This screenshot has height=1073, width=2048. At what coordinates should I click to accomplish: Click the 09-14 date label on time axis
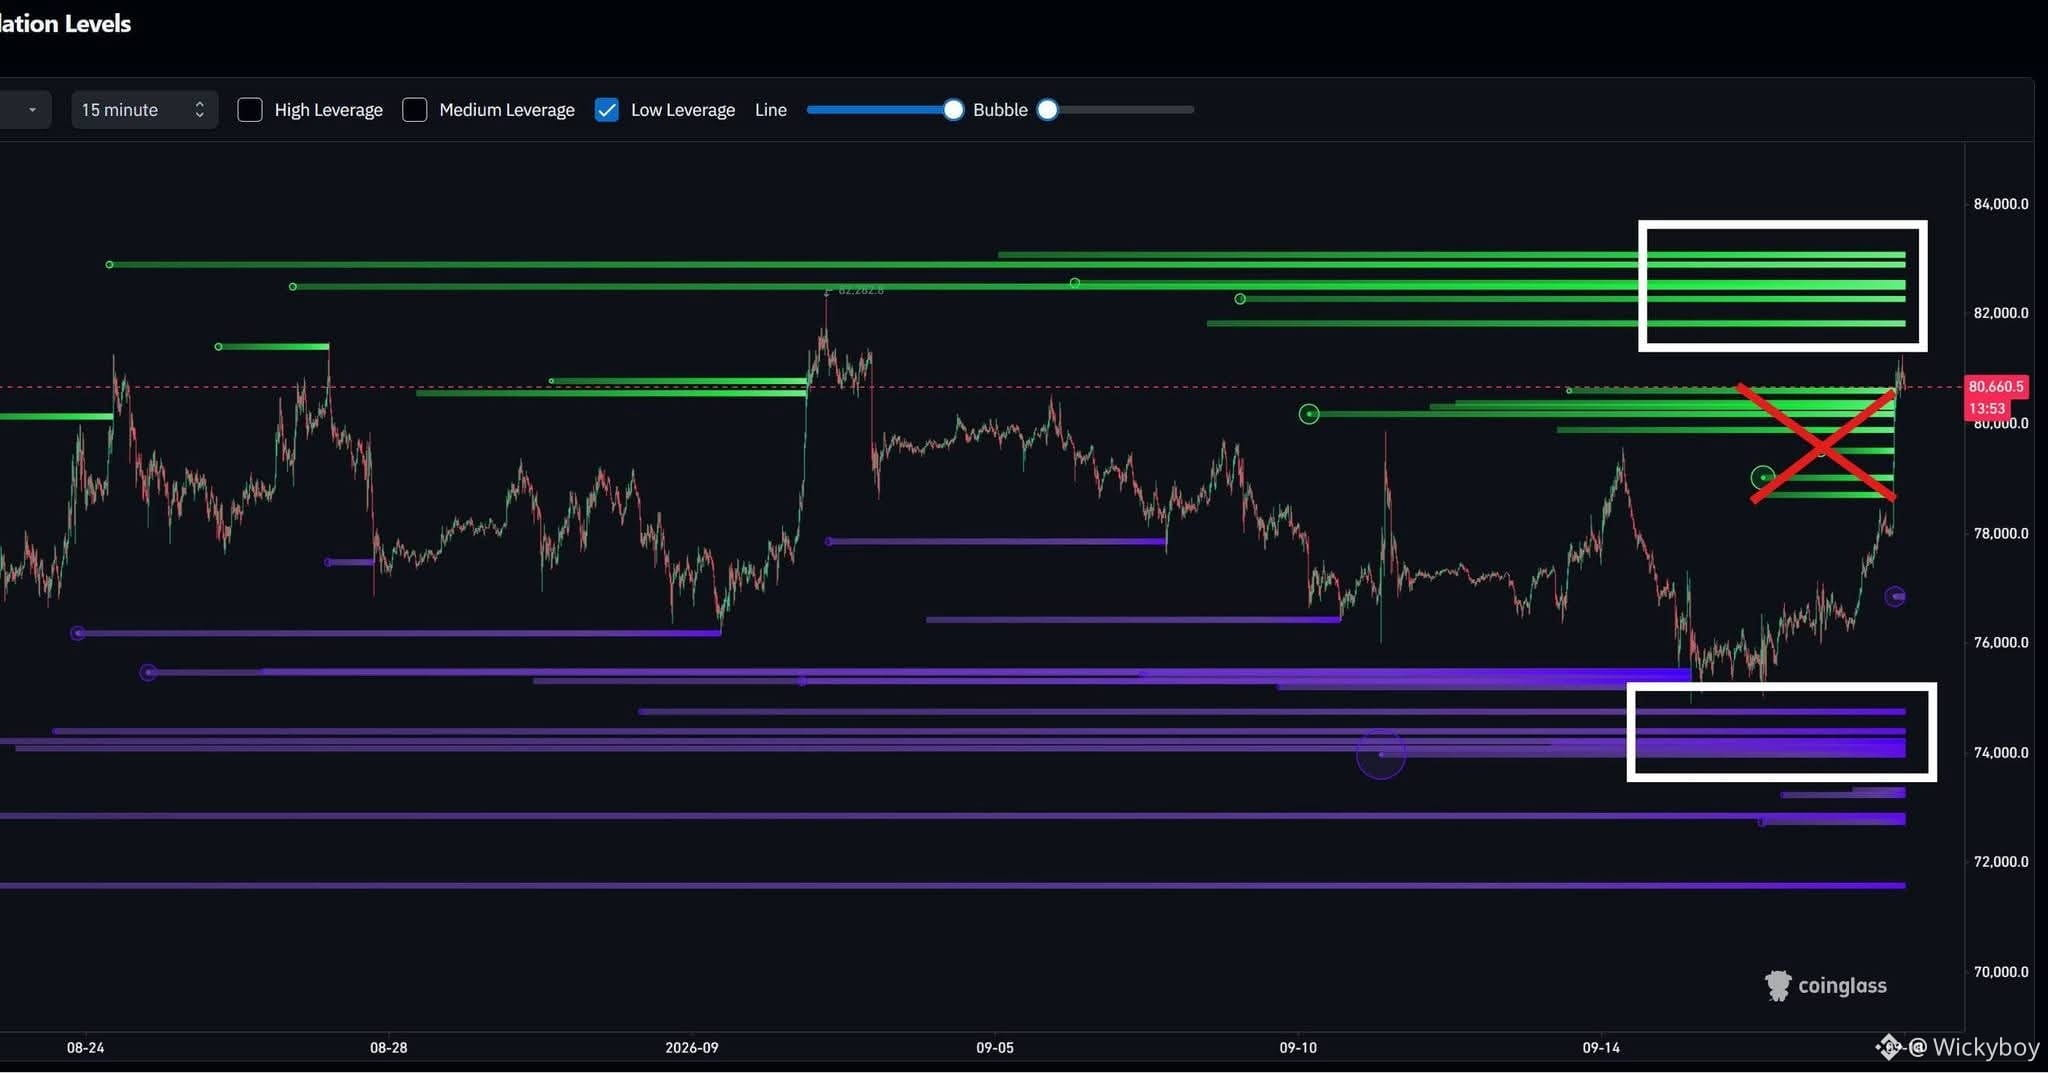click(1601, 1048)
